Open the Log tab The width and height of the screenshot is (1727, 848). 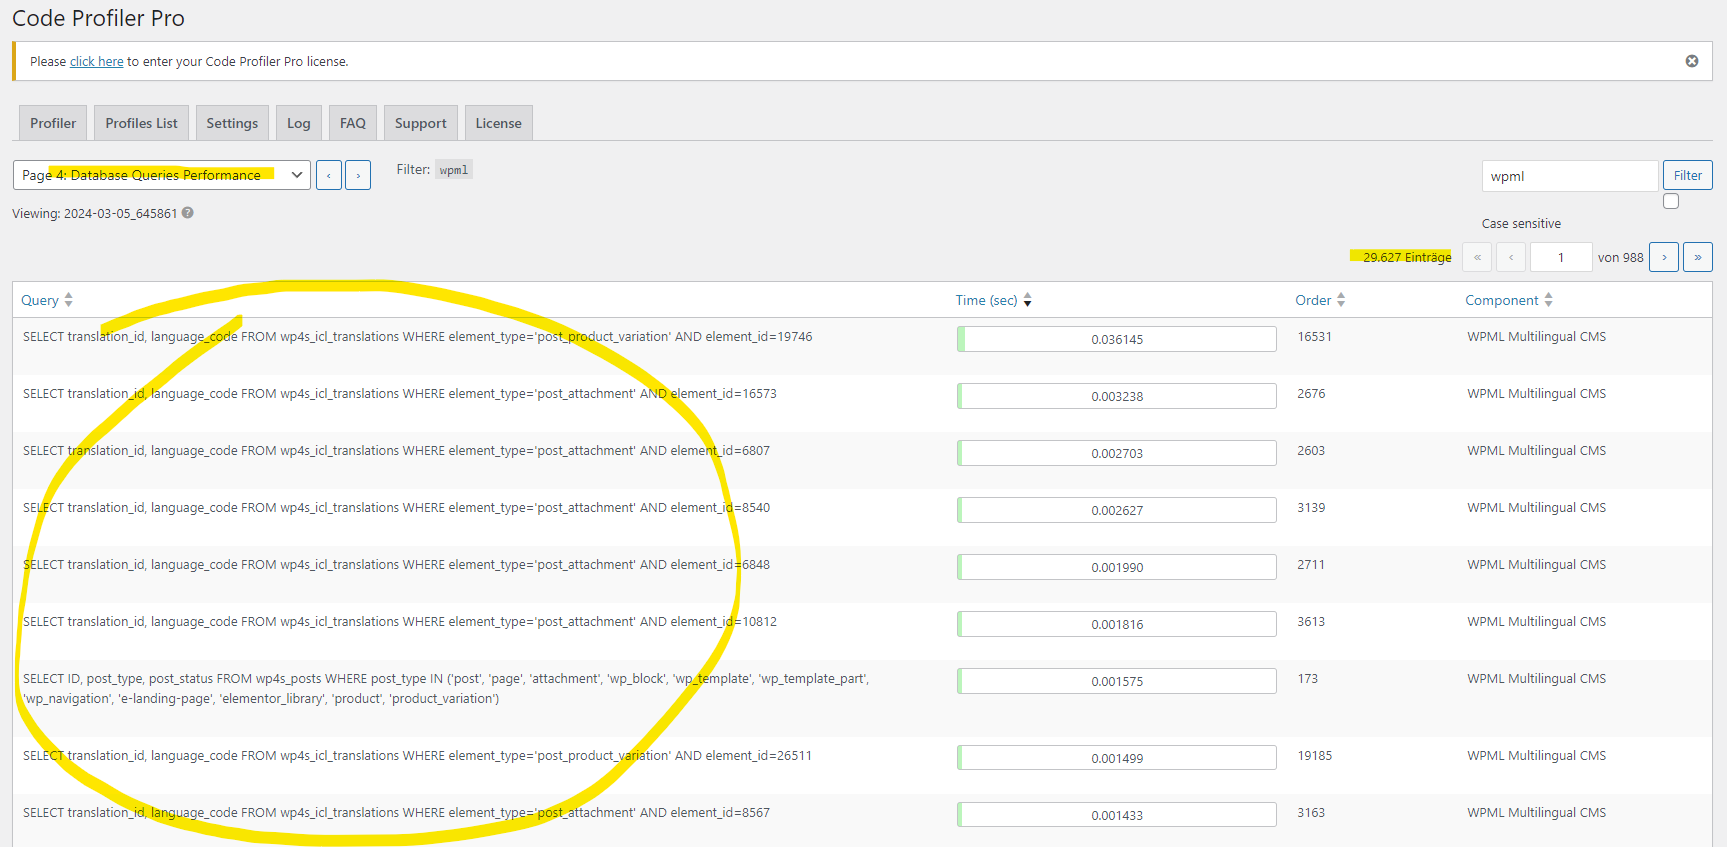tap(299, 123)
